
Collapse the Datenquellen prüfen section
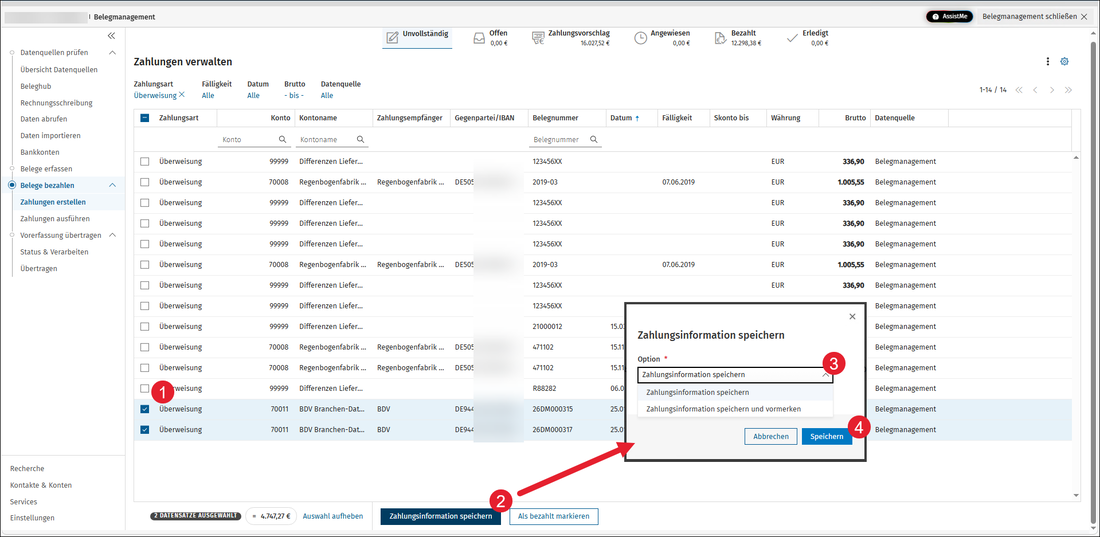[112, 53]
